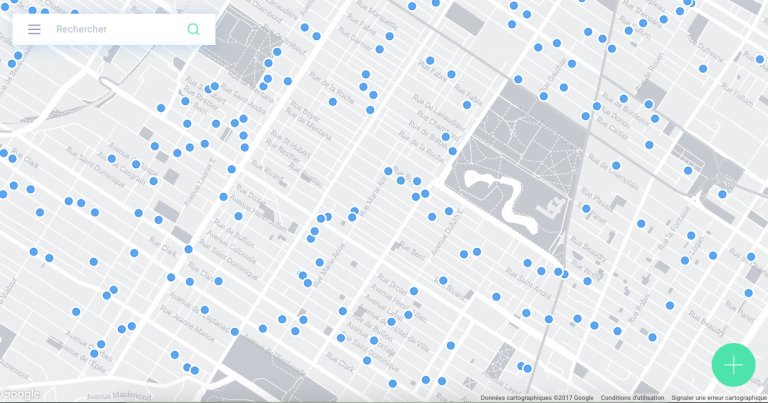Image resolution: width=768 pixels, height=403 pixels.
Task: Select the marker below the Rue Dufresne label
Action: click(703, 69)
